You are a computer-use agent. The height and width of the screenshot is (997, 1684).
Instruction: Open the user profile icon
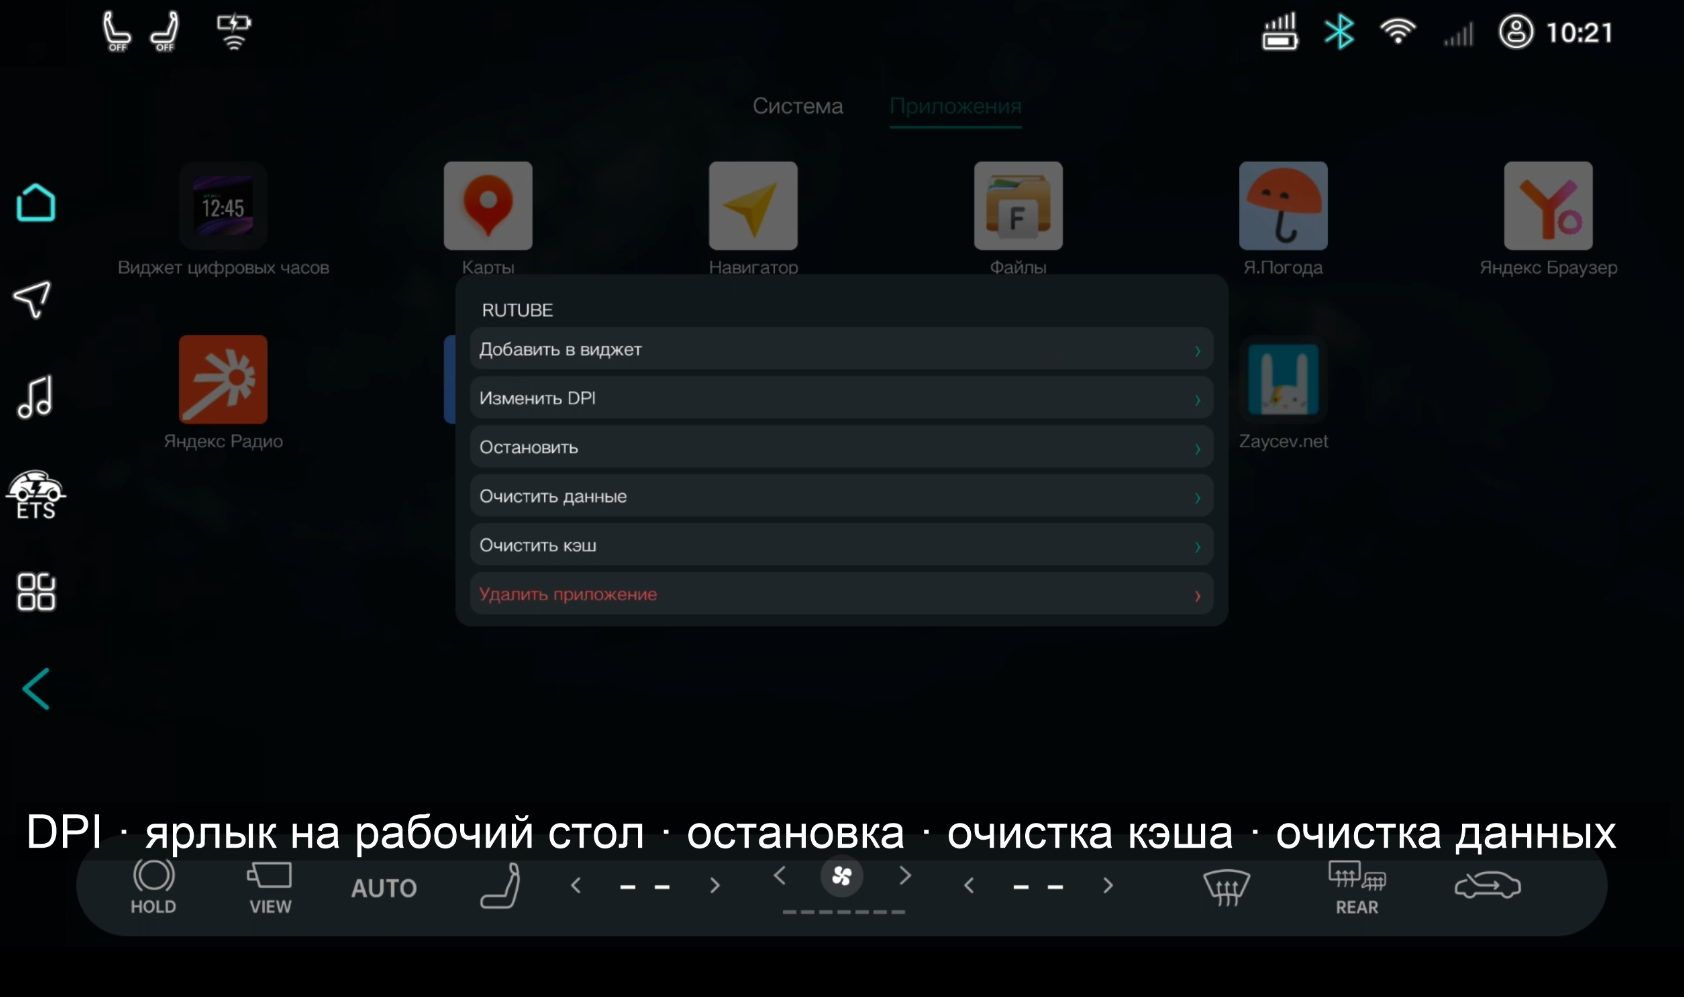pos(1516,32)
